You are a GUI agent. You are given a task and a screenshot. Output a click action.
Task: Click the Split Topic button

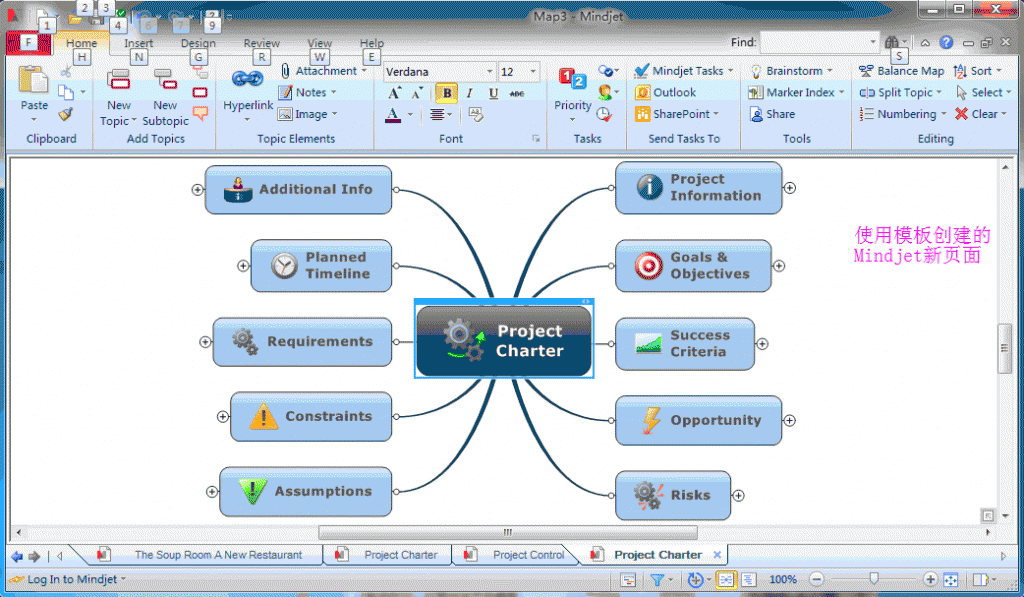[x=901, y=92]
